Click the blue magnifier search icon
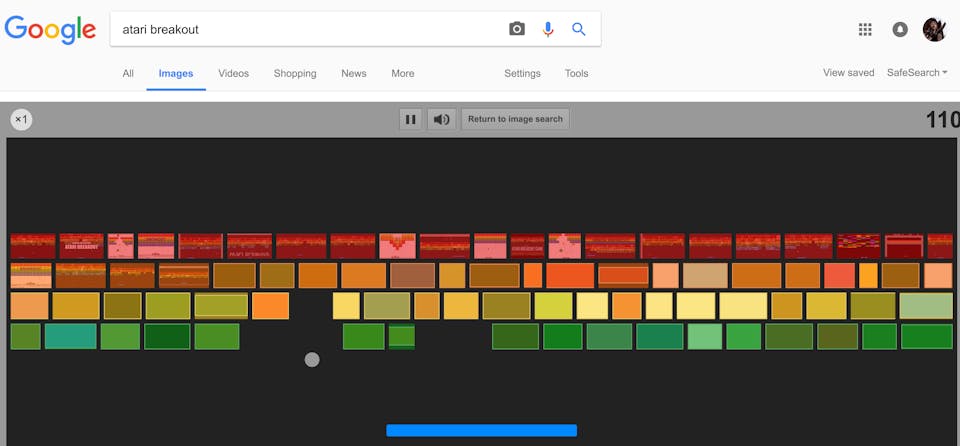 pos(579,29)
